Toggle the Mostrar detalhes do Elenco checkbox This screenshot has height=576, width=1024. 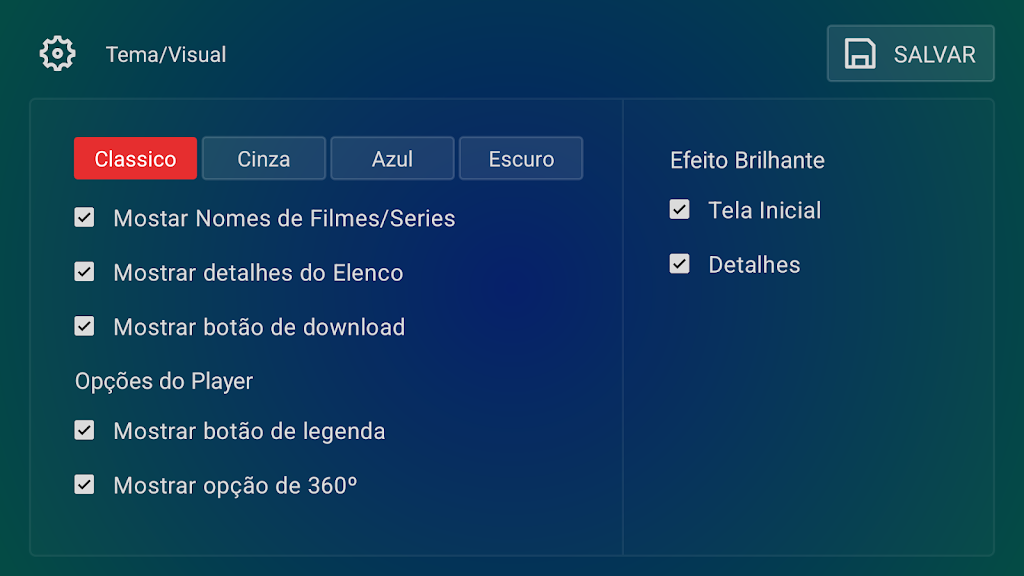pyautogui.click(x=85, y=272)
